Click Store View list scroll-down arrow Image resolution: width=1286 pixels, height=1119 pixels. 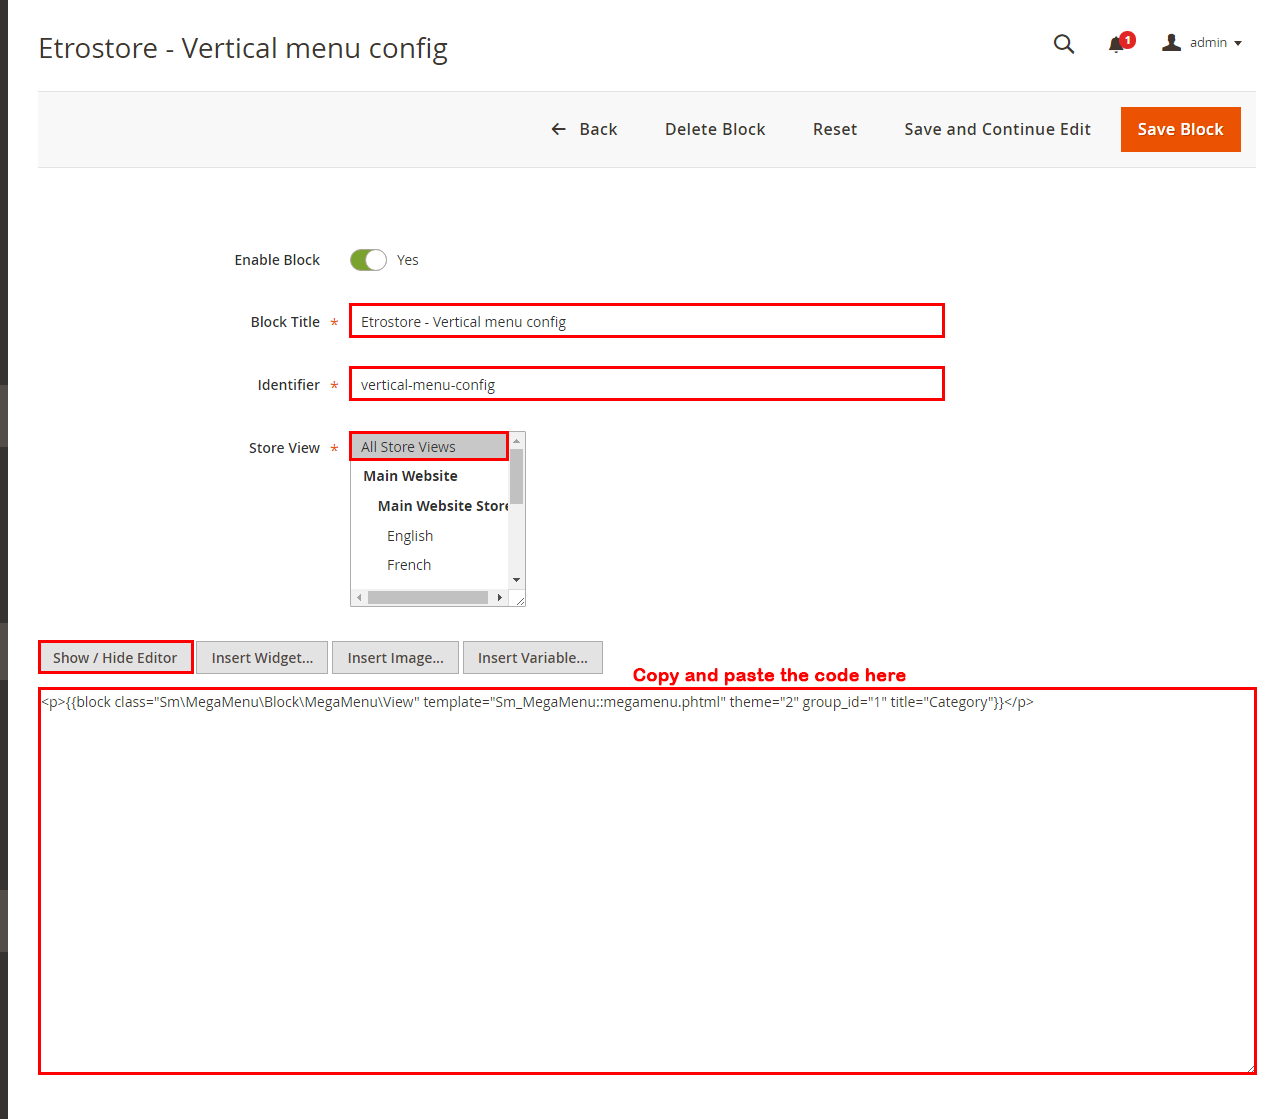tap(517, 580)
